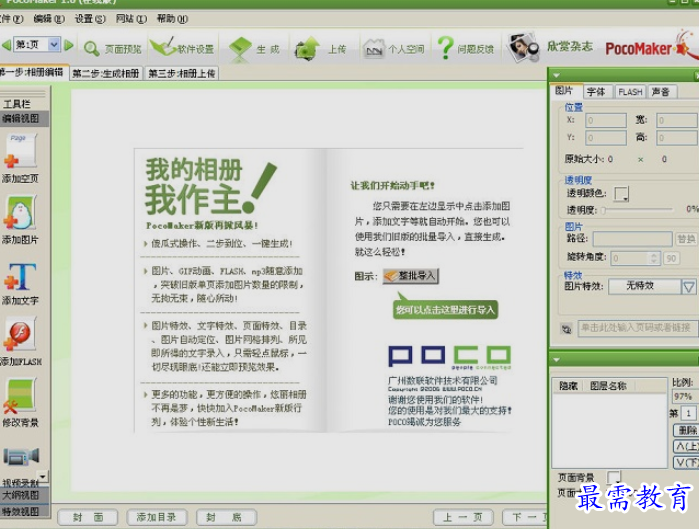
Task: Collapse the lower layers panel arrow
Action: pos(556,359)
